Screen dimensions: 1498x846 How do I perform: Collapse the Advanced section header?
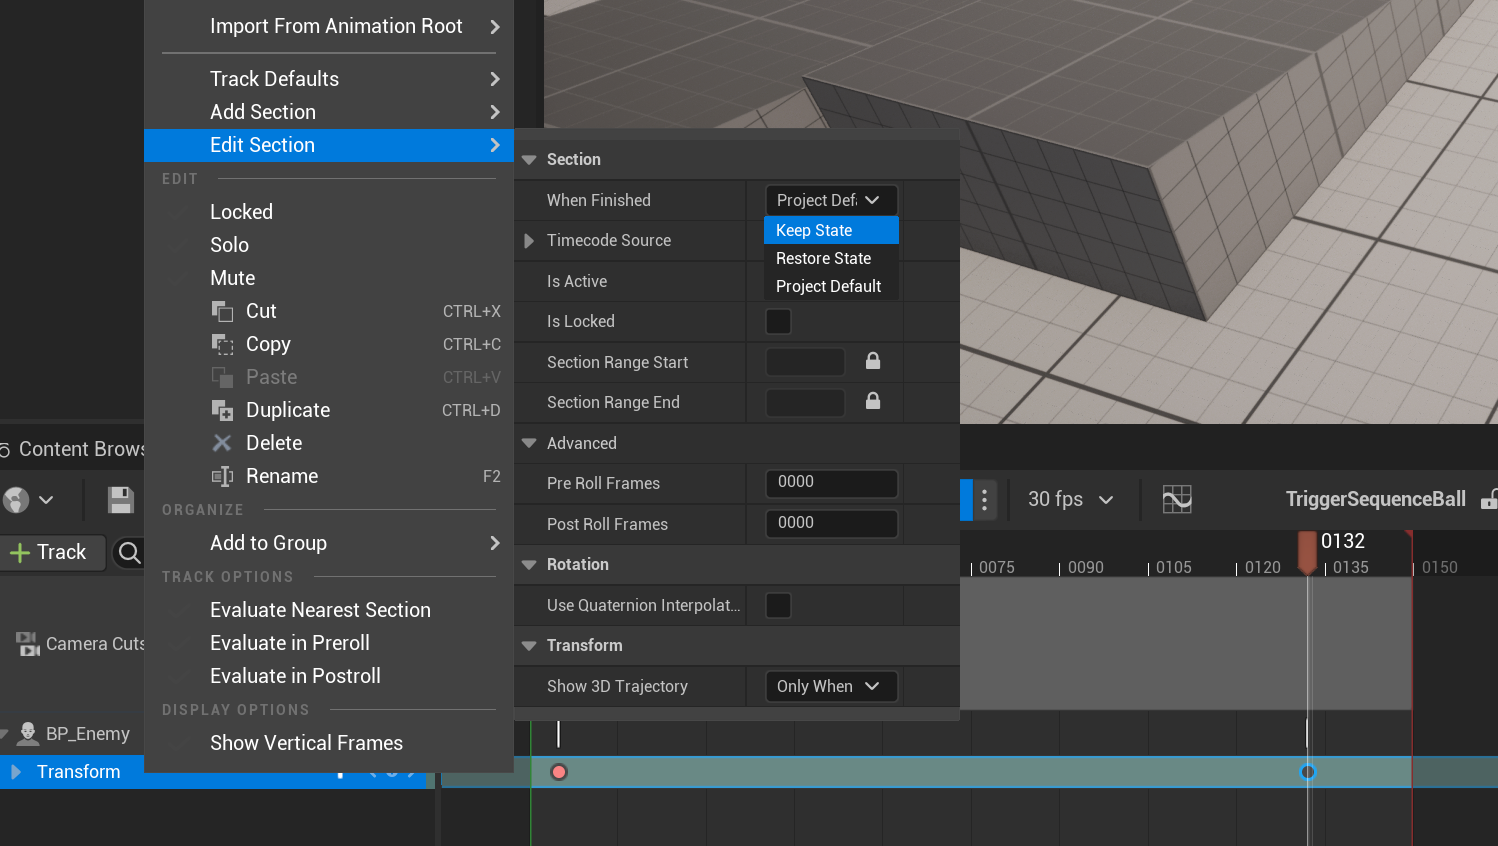530,444
